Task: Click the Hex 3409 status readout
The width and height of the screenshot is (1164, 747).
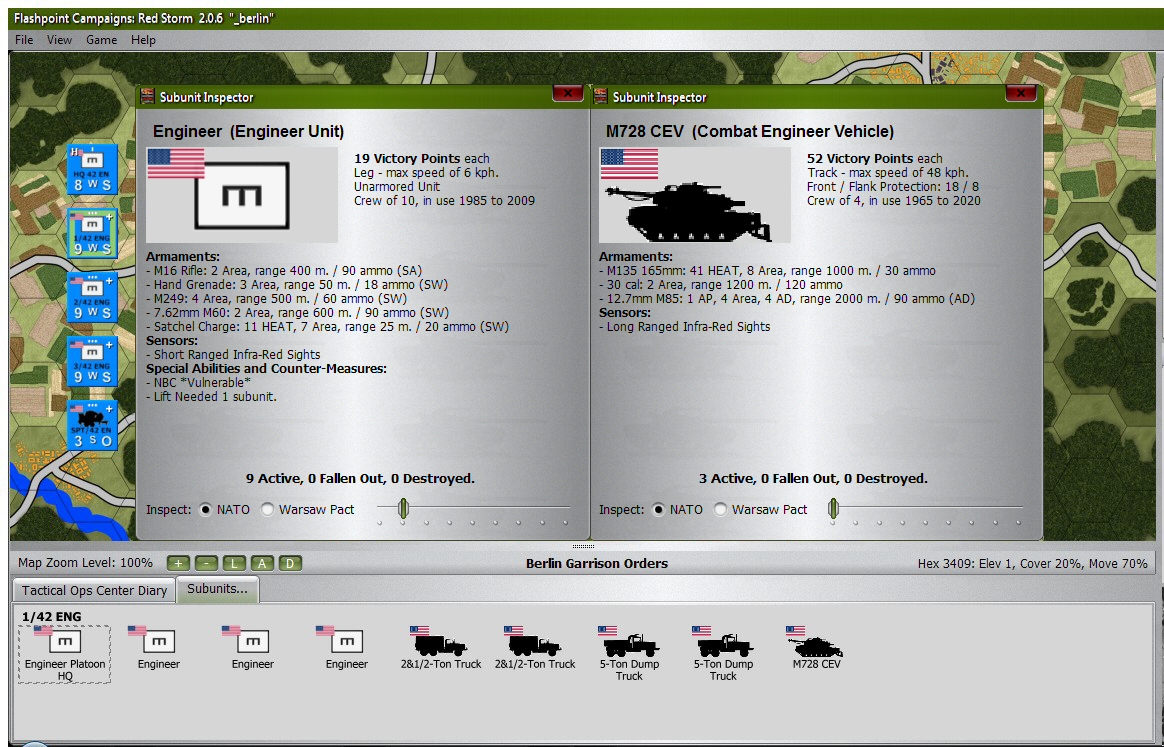Action: 1033,564
